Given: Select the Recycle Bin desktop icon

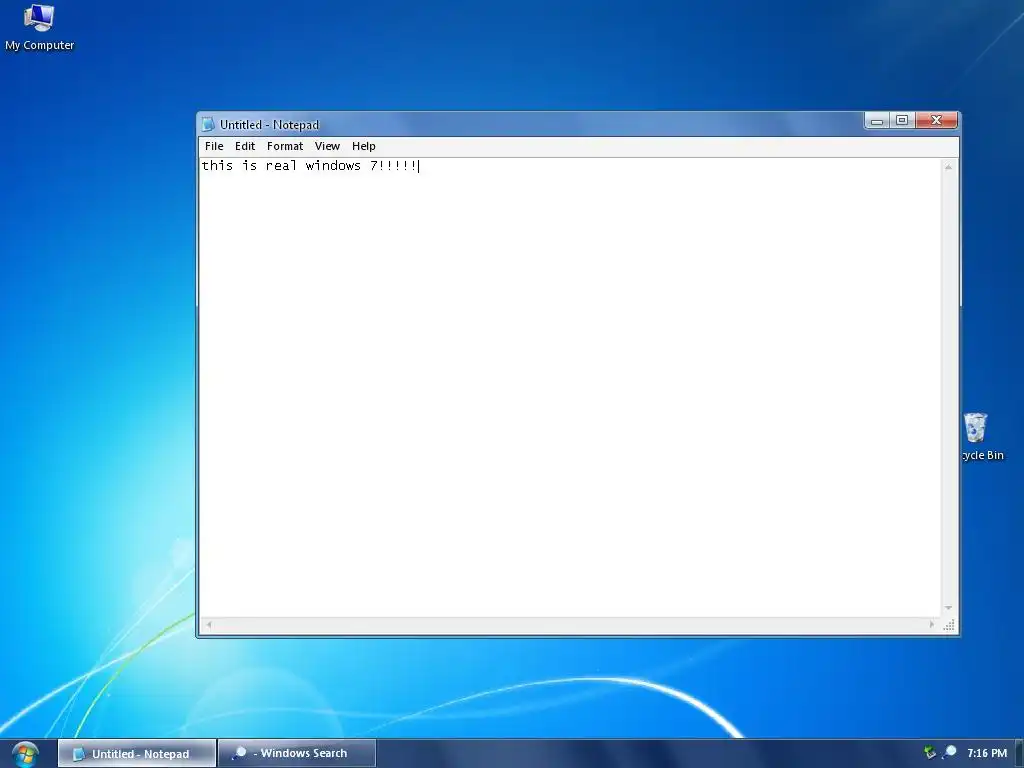Looking at the screenshot, I should 982,436.
